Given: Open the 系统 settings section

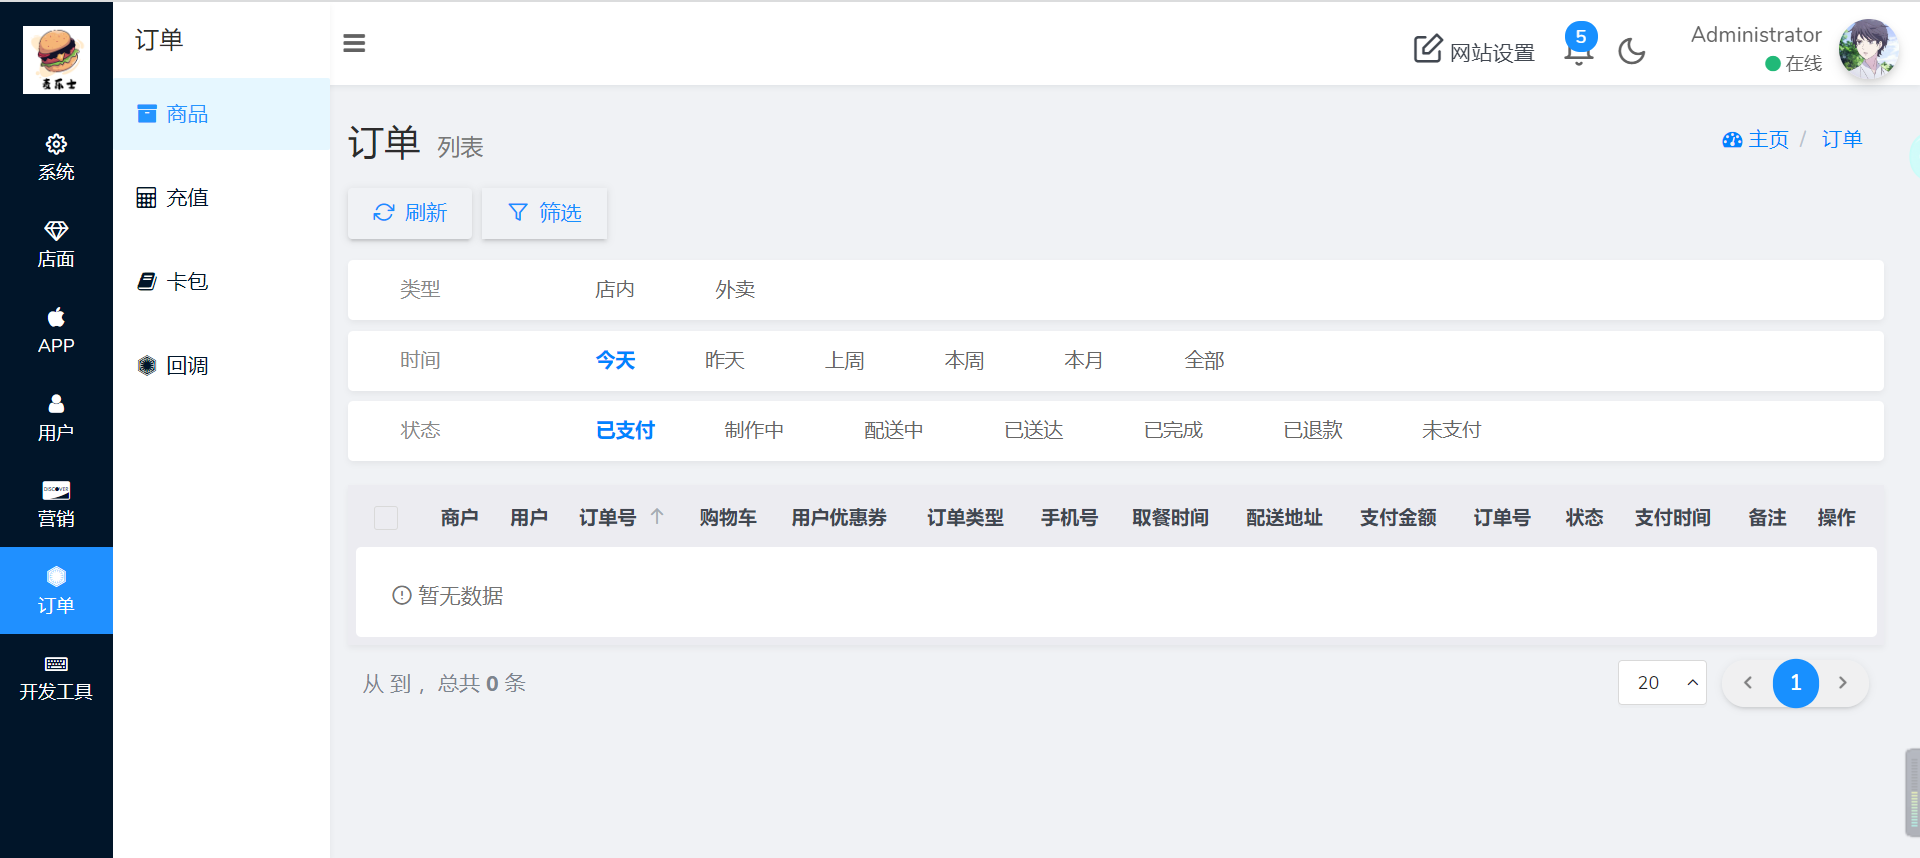Looking at the screenshot, I should pyautogui.click(x=56, y=158).
